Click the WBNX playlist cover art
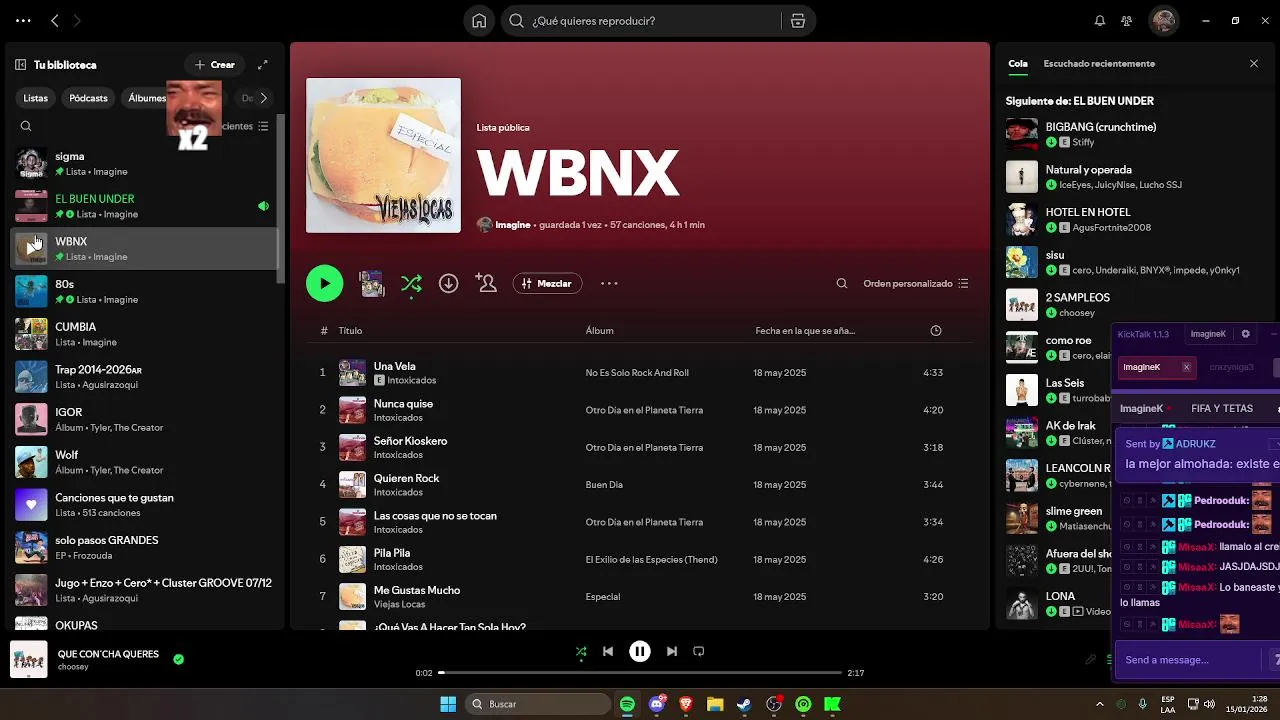 pos(383,155)
